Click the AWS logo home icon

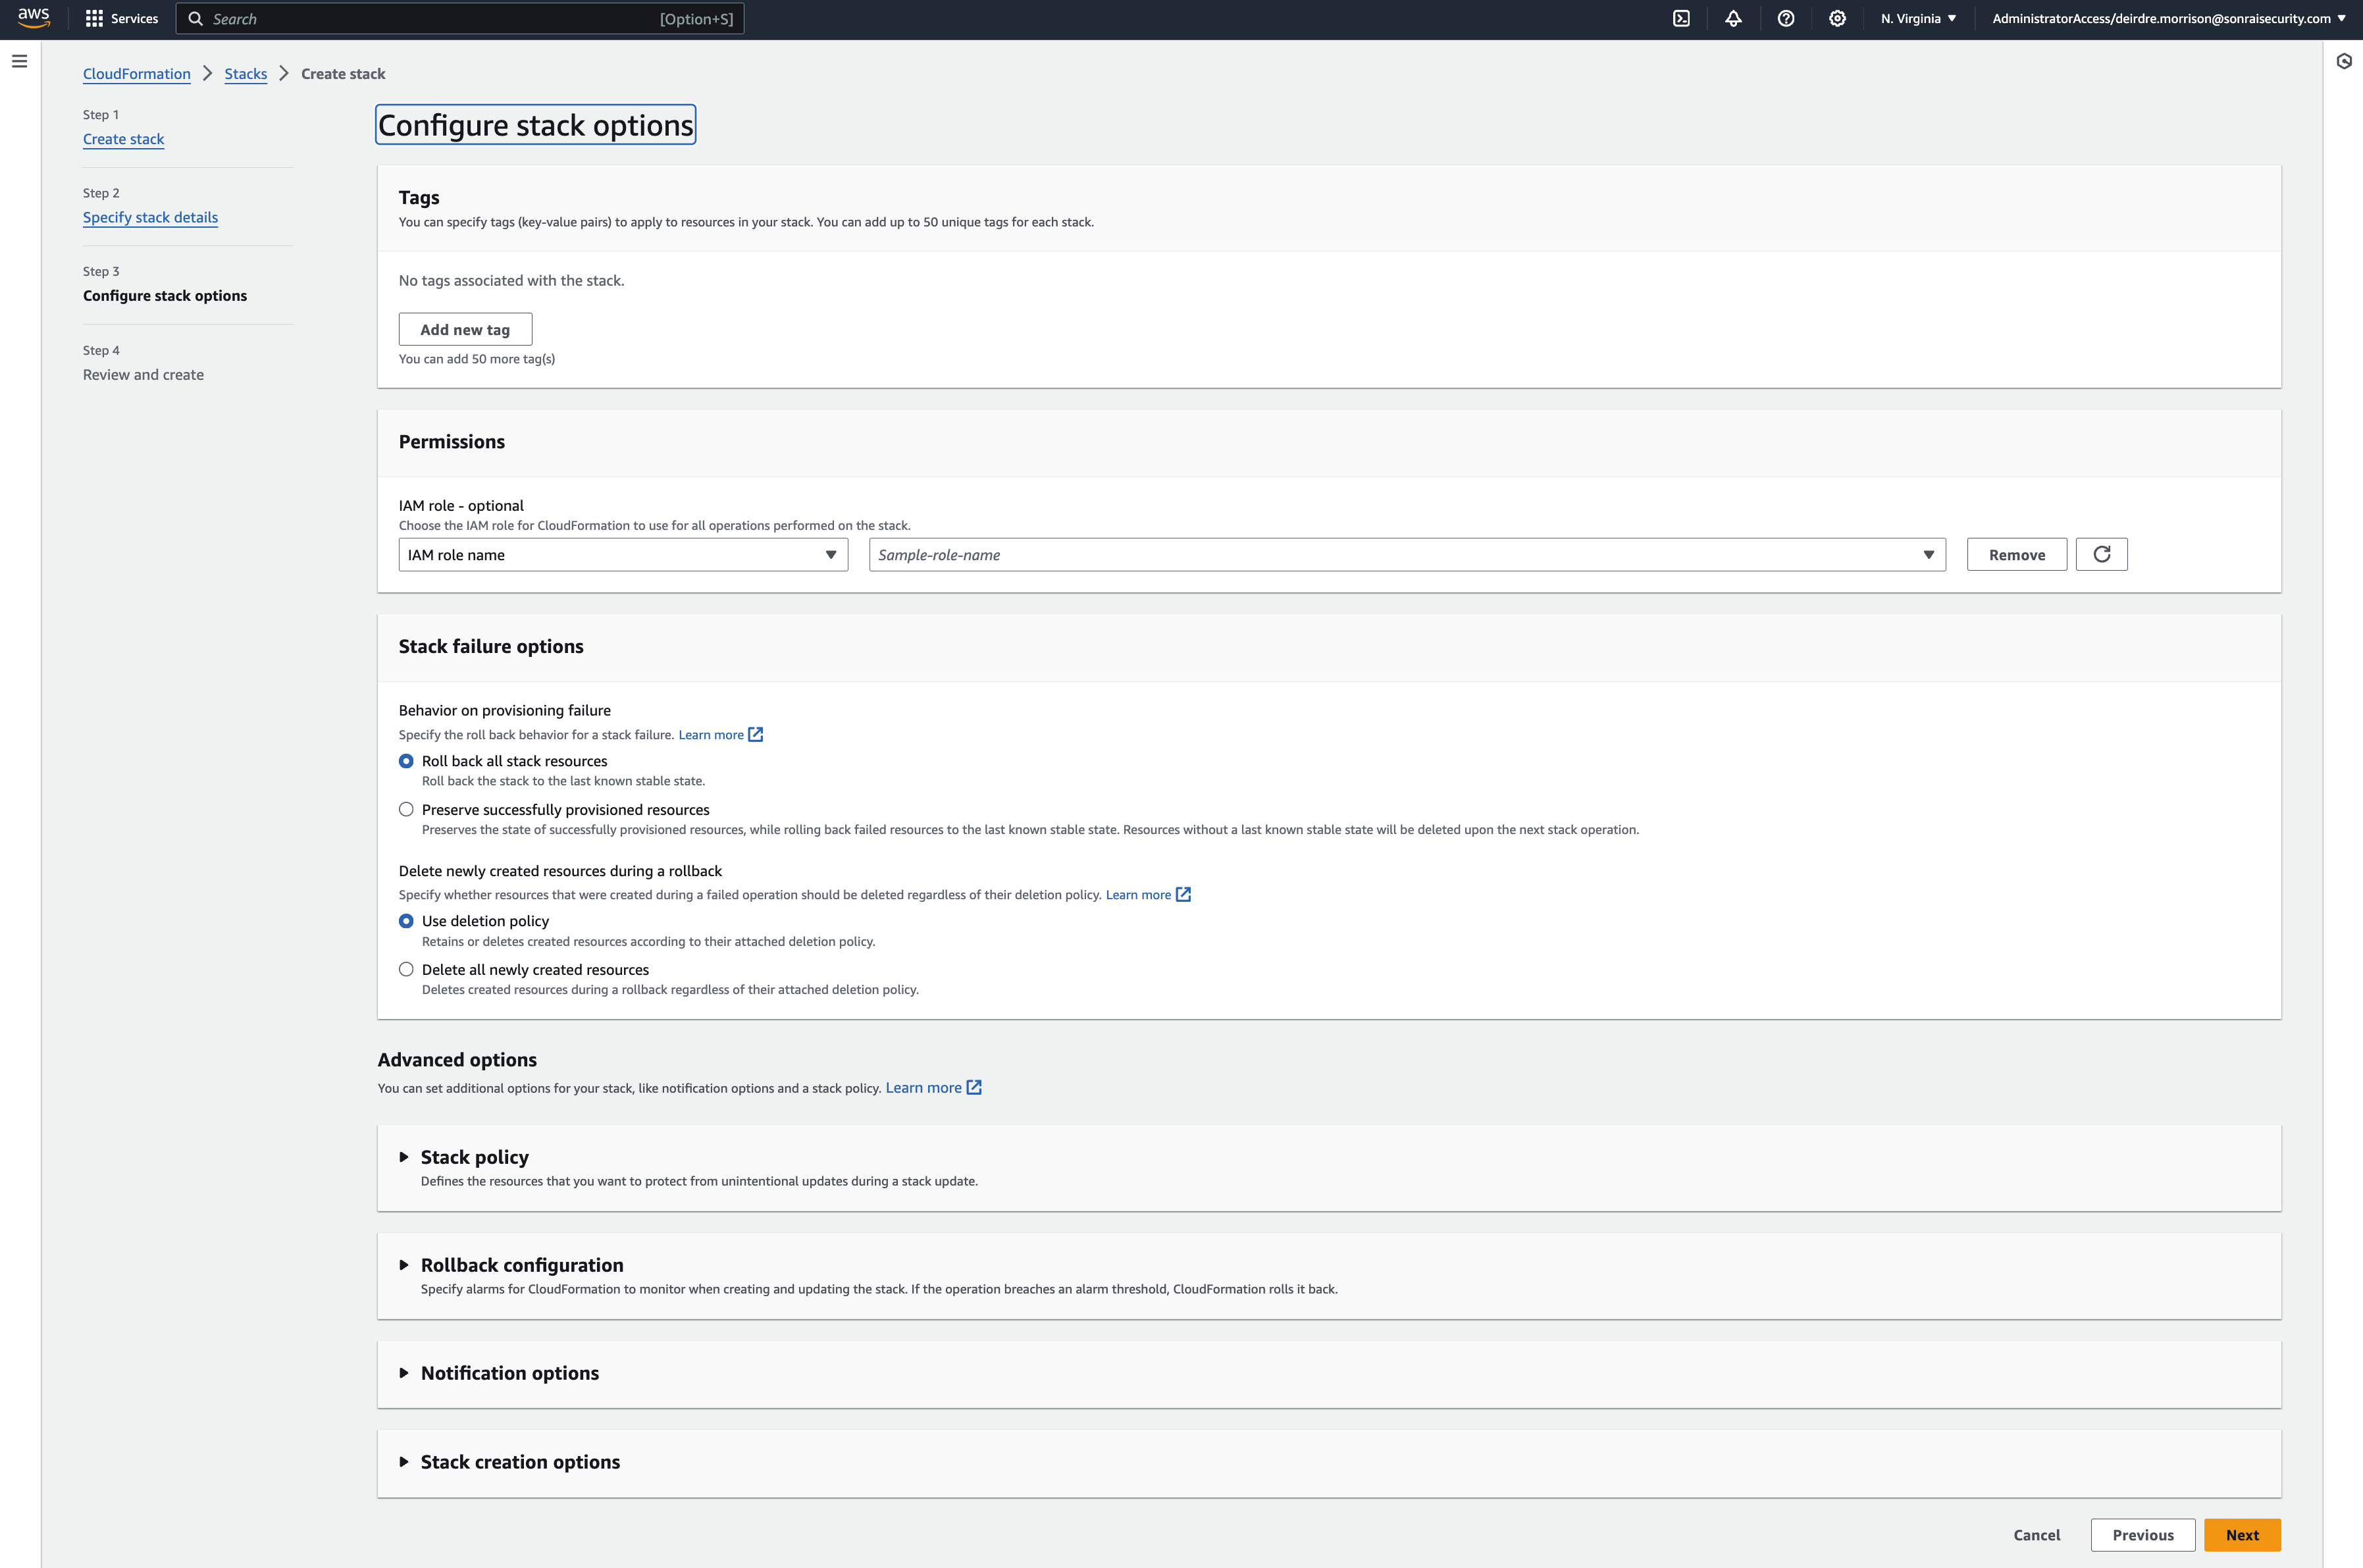[33, 18]
